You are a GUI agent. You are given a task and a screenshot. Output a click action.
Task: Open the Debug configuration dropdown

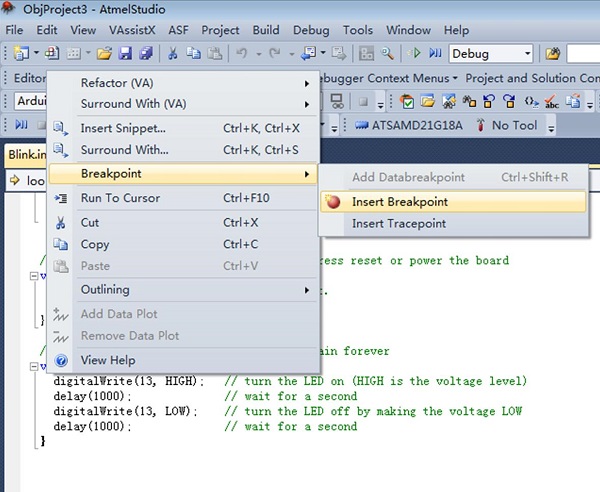click(491, 53)
